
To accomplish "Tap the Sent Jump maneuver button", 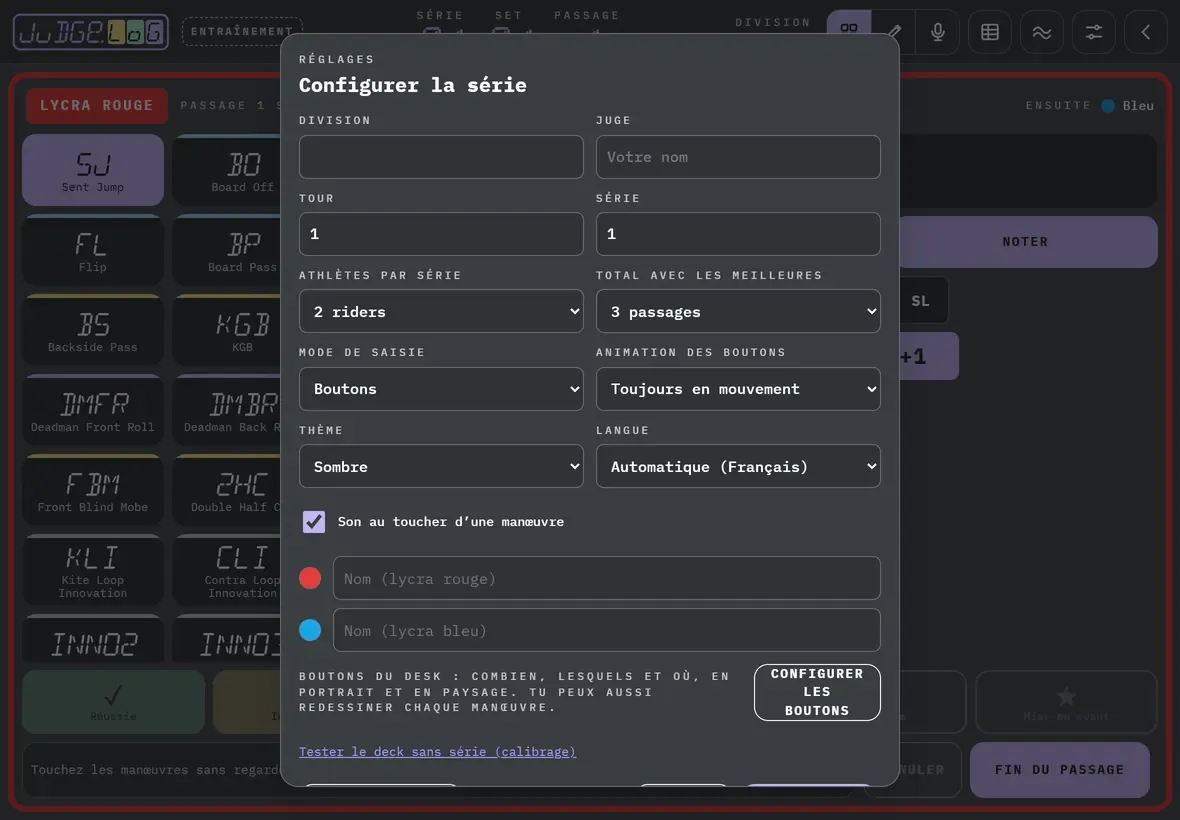I will pos(93,170).
